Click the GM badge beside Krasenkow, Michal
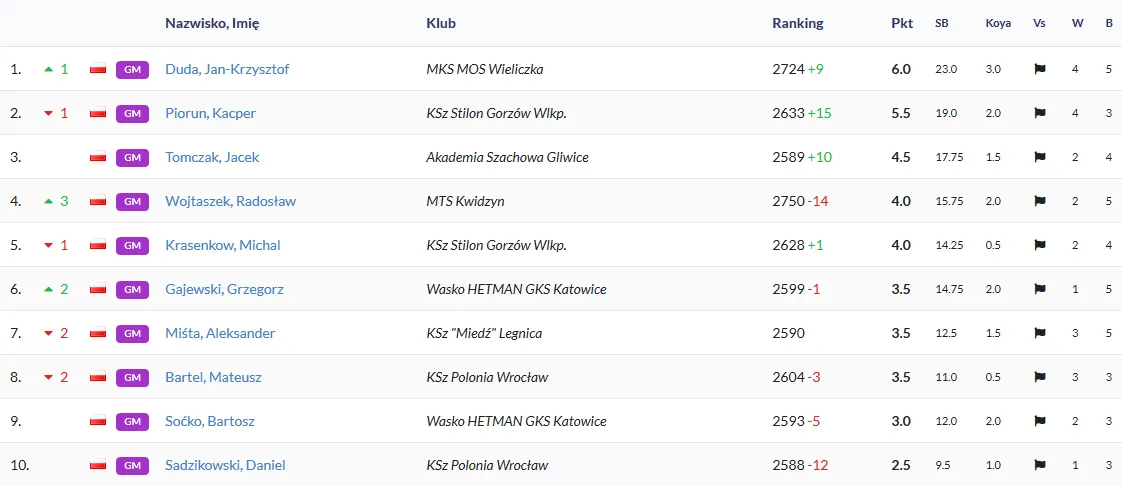 tap(132, 245)
